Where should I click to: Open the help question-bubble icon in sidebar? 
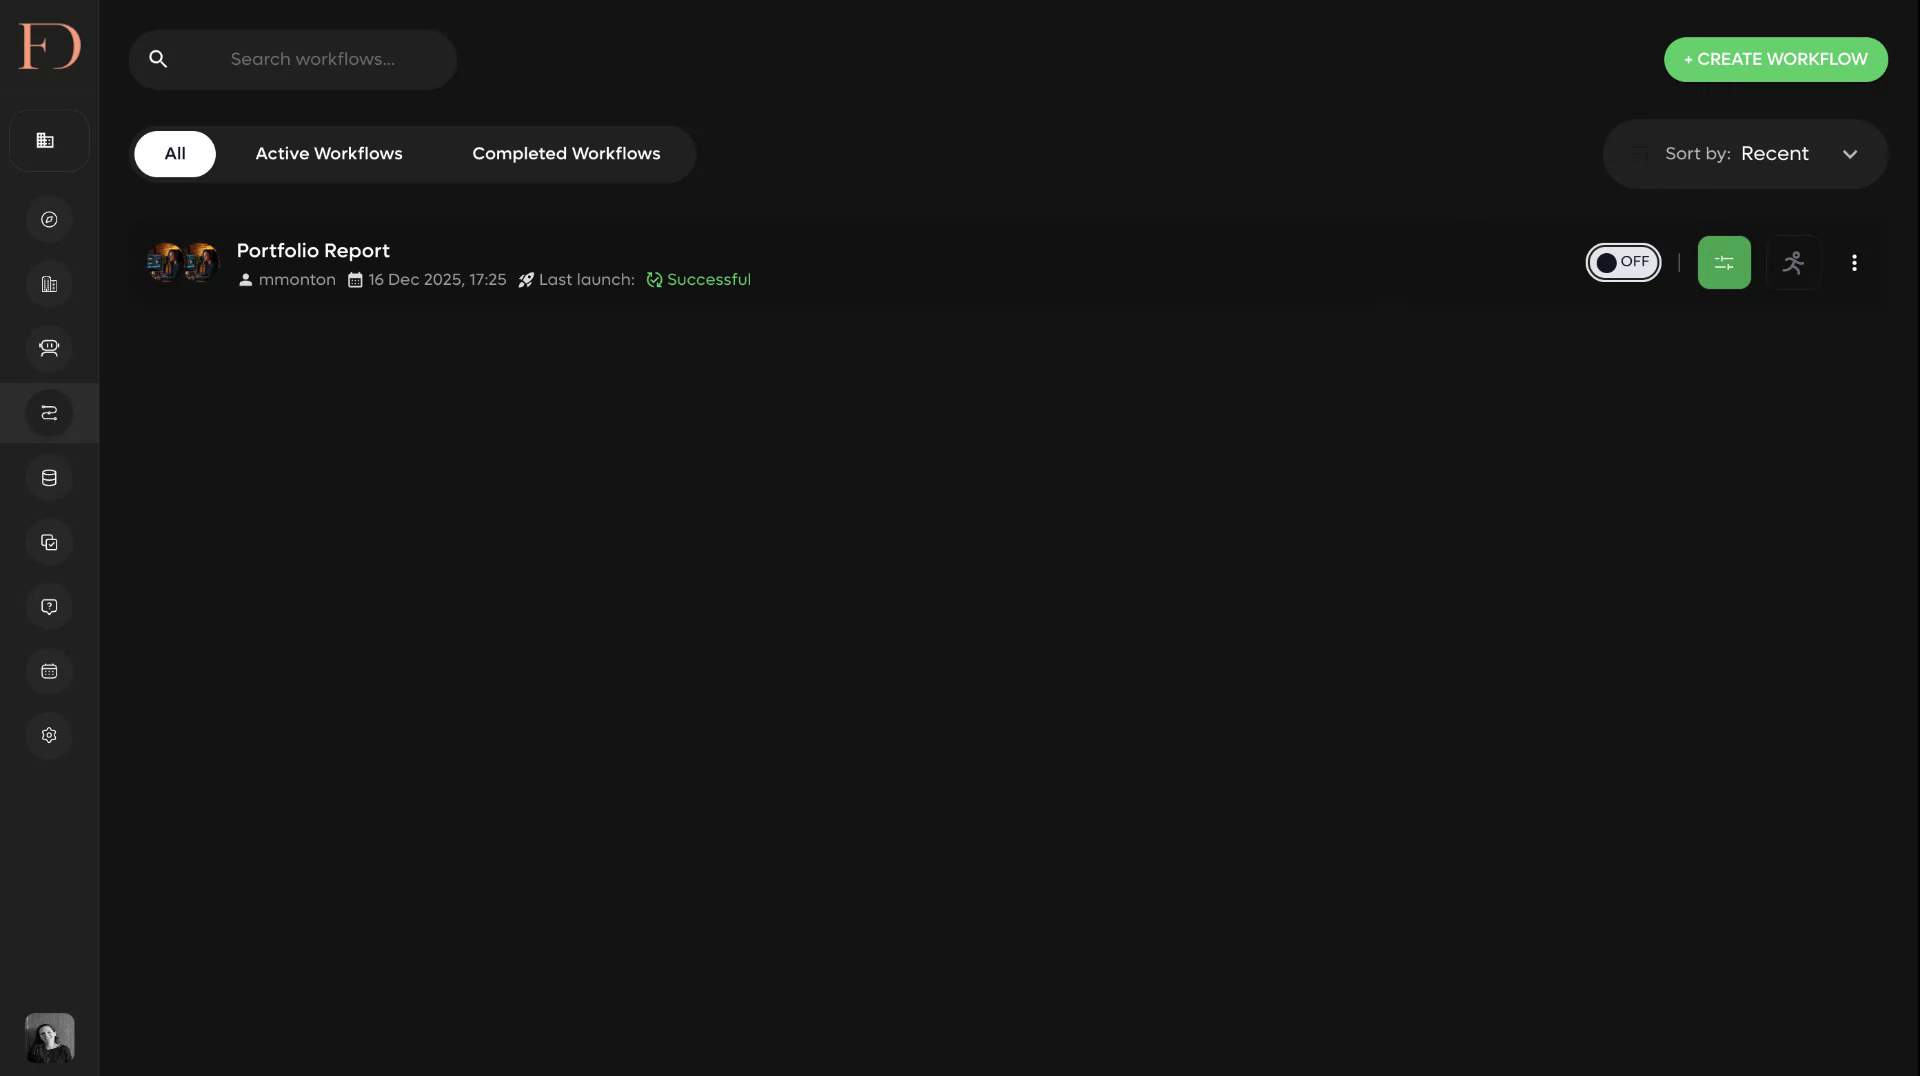pyautogui.click(x=49, y=607)
